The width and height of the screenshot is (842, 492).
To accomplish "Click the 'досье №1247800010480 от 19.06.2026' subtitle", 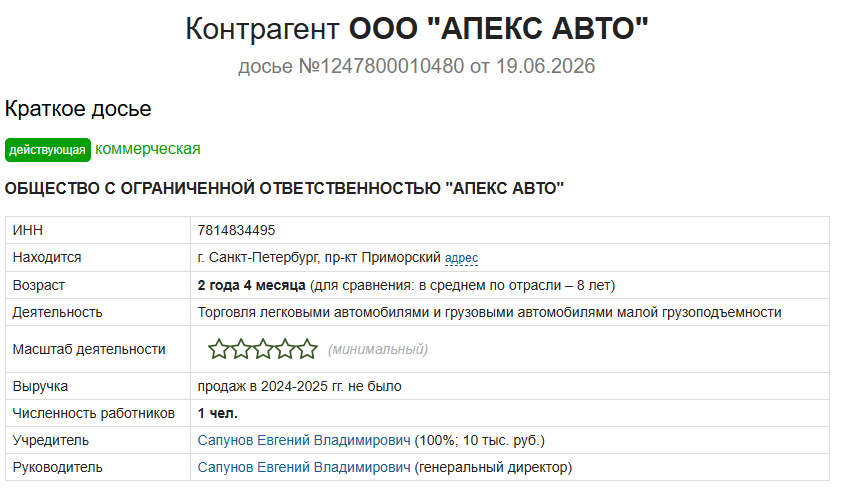I will (417, 66).
